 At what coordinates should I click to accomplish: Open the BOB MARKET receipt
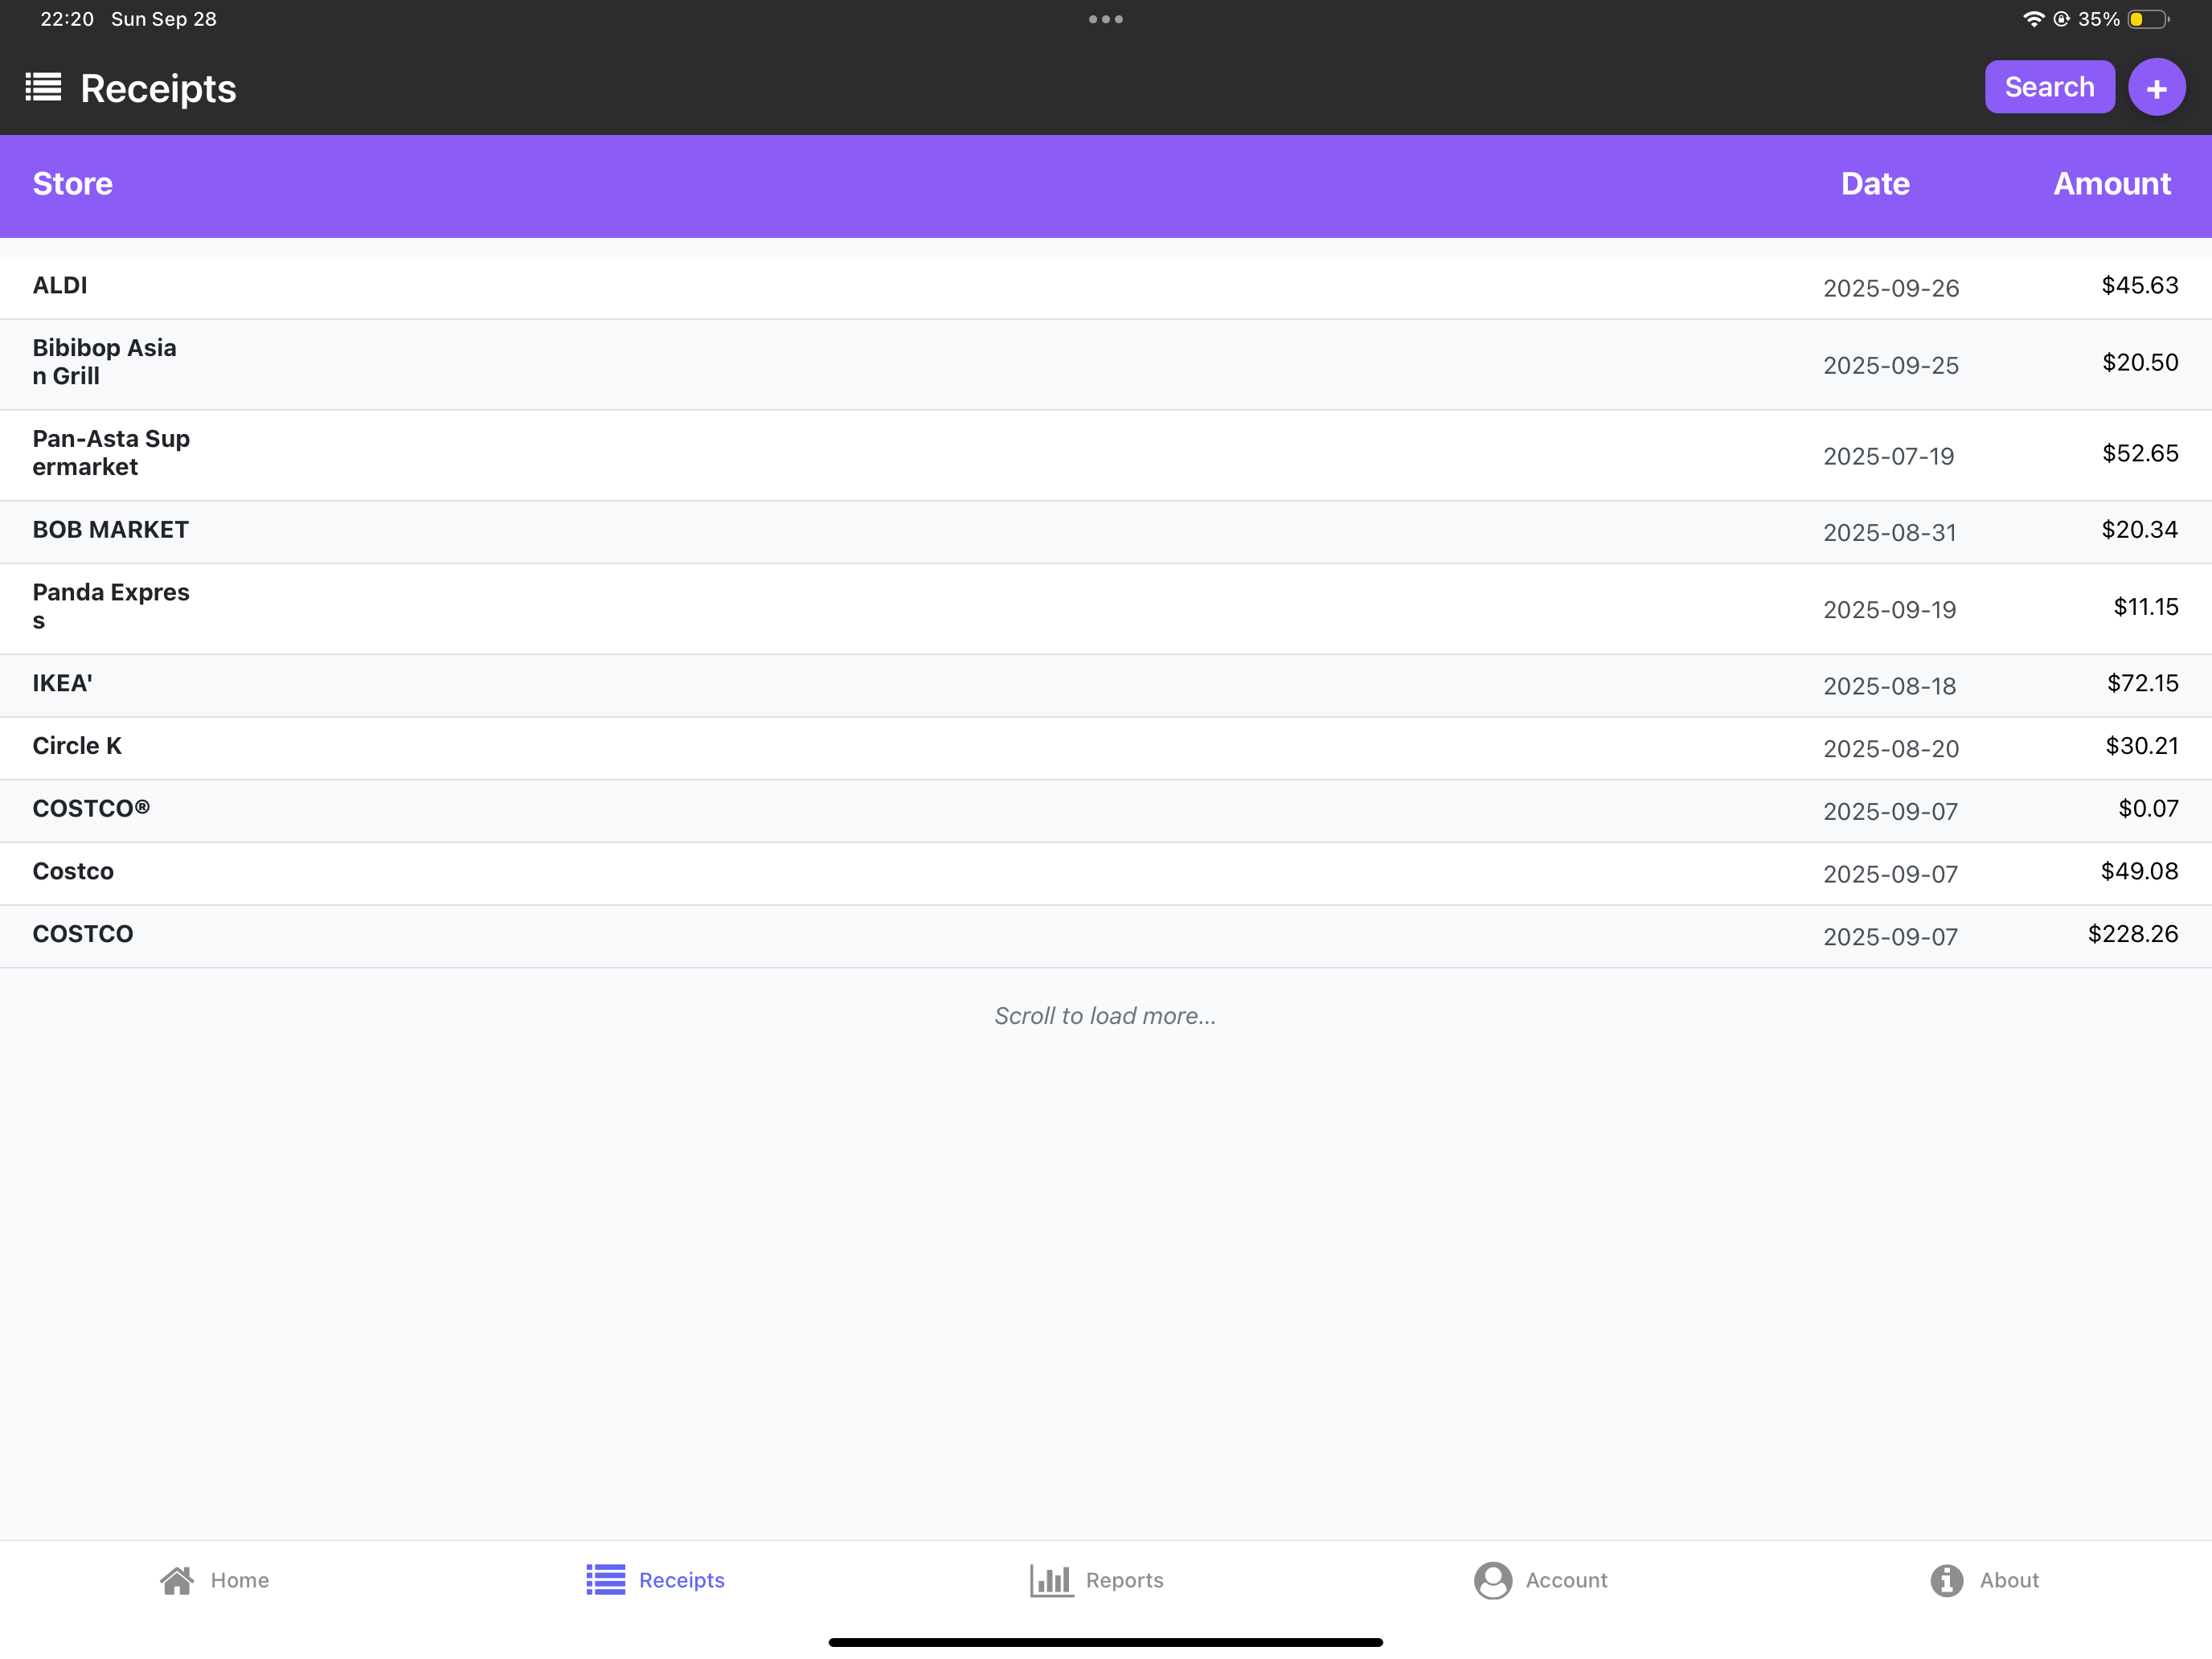1106,532
